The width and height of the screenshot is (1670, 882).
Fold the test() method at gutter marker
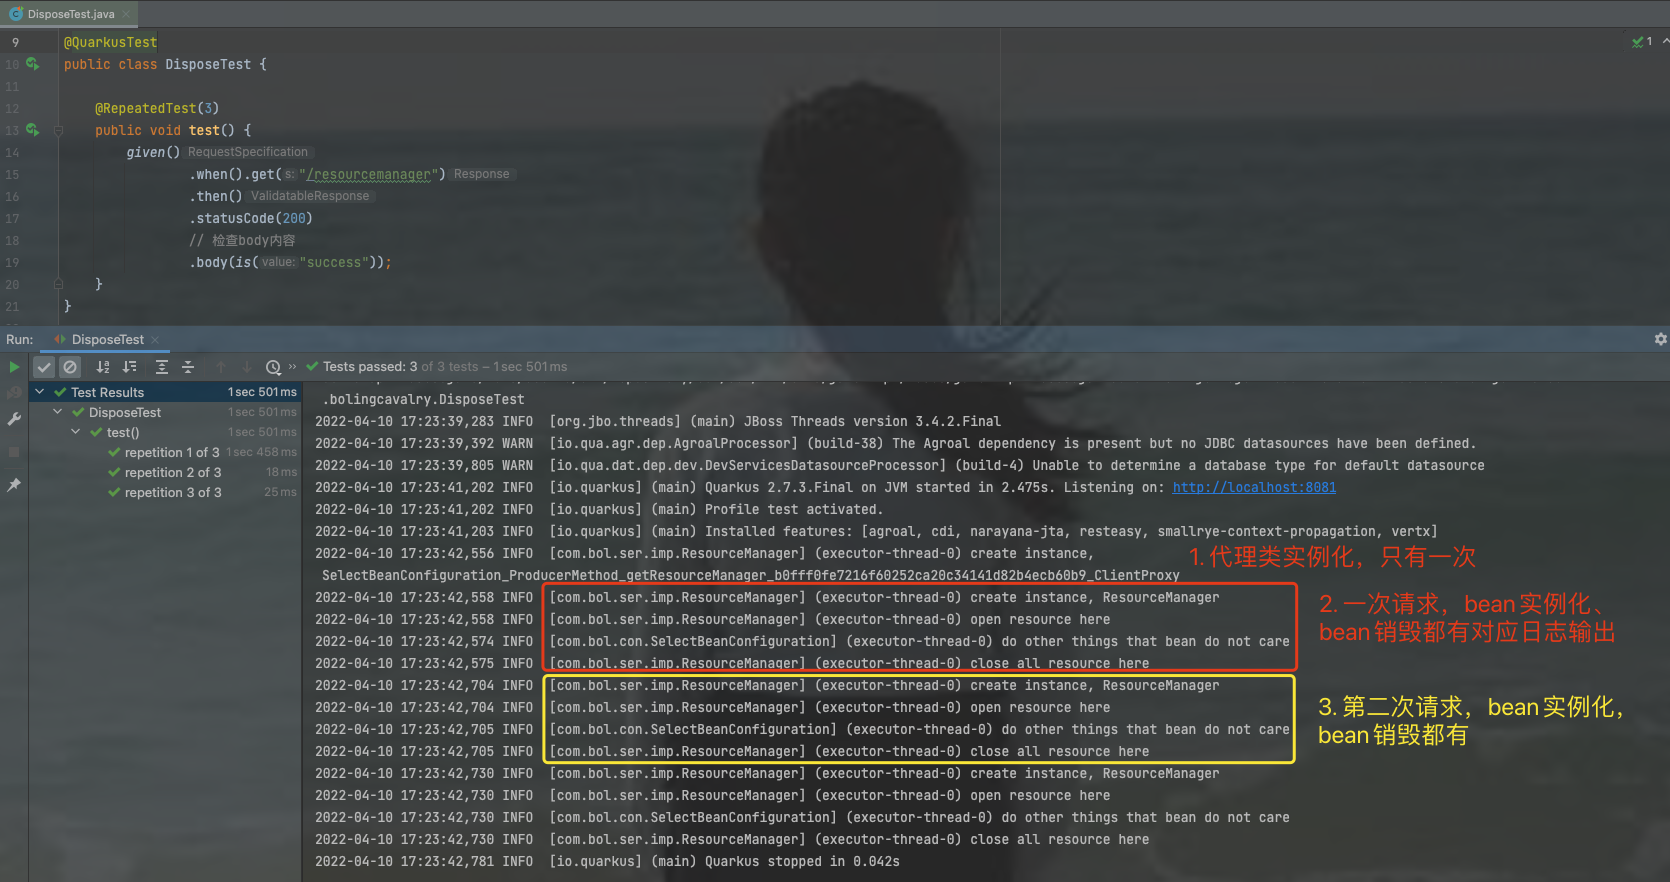click(58, 130)
